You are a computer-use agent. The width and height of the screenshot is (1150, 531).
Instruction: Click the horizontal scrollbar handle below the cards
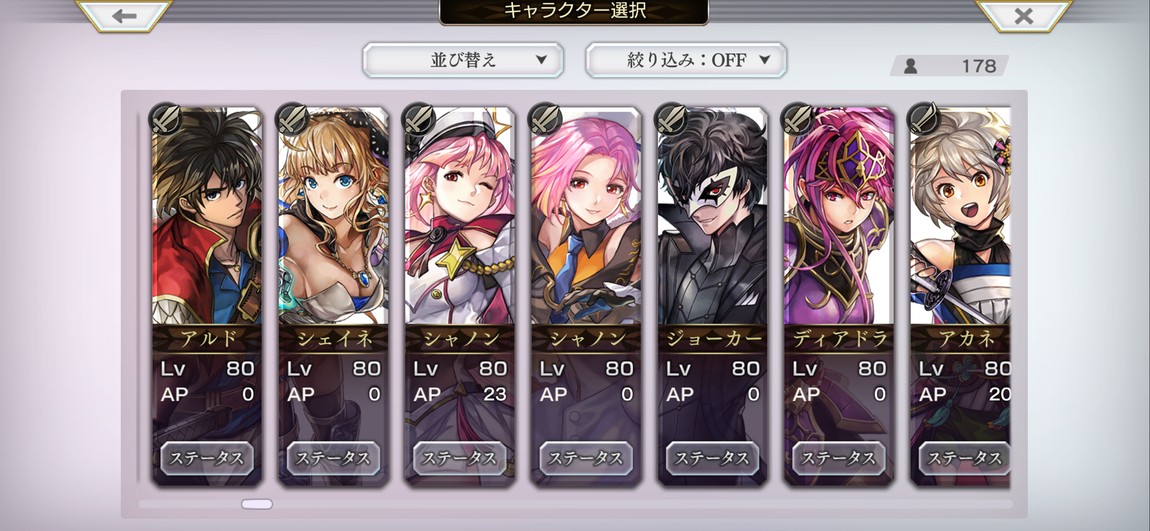click(257, 504)
